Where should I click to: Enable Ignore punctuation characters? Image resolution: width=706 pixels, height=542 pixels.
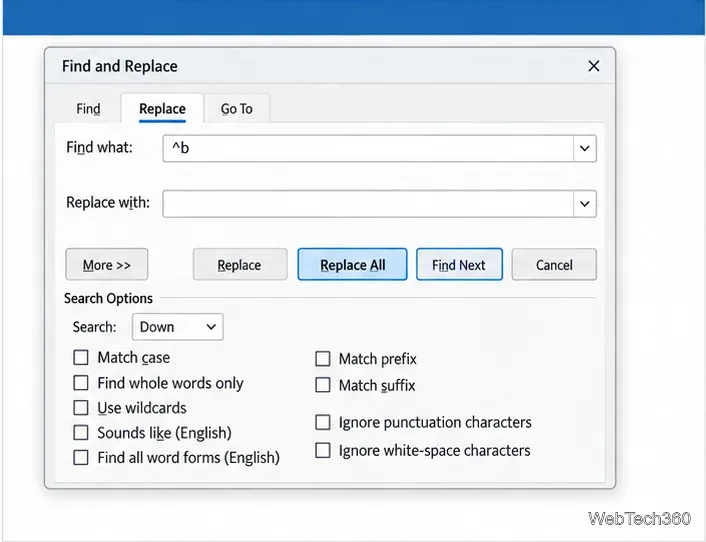click(323, 422)
